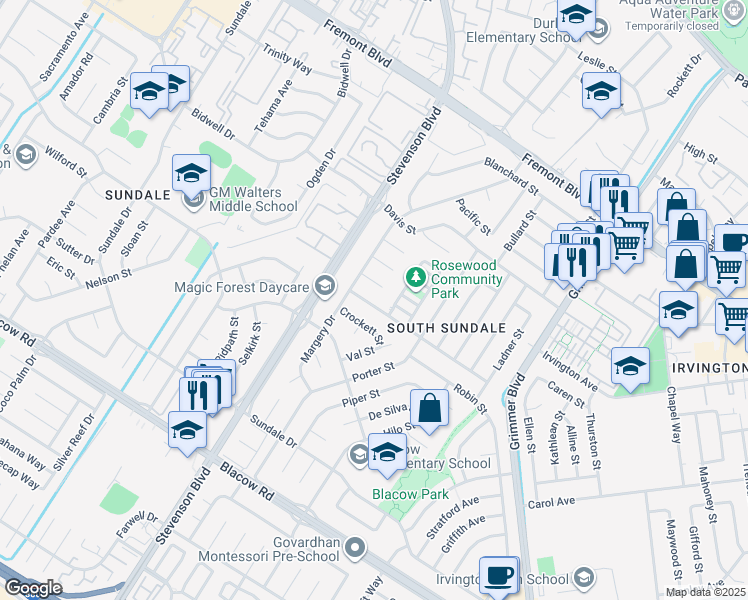Click the Map data ©2025 attribution

click(706, 592)
